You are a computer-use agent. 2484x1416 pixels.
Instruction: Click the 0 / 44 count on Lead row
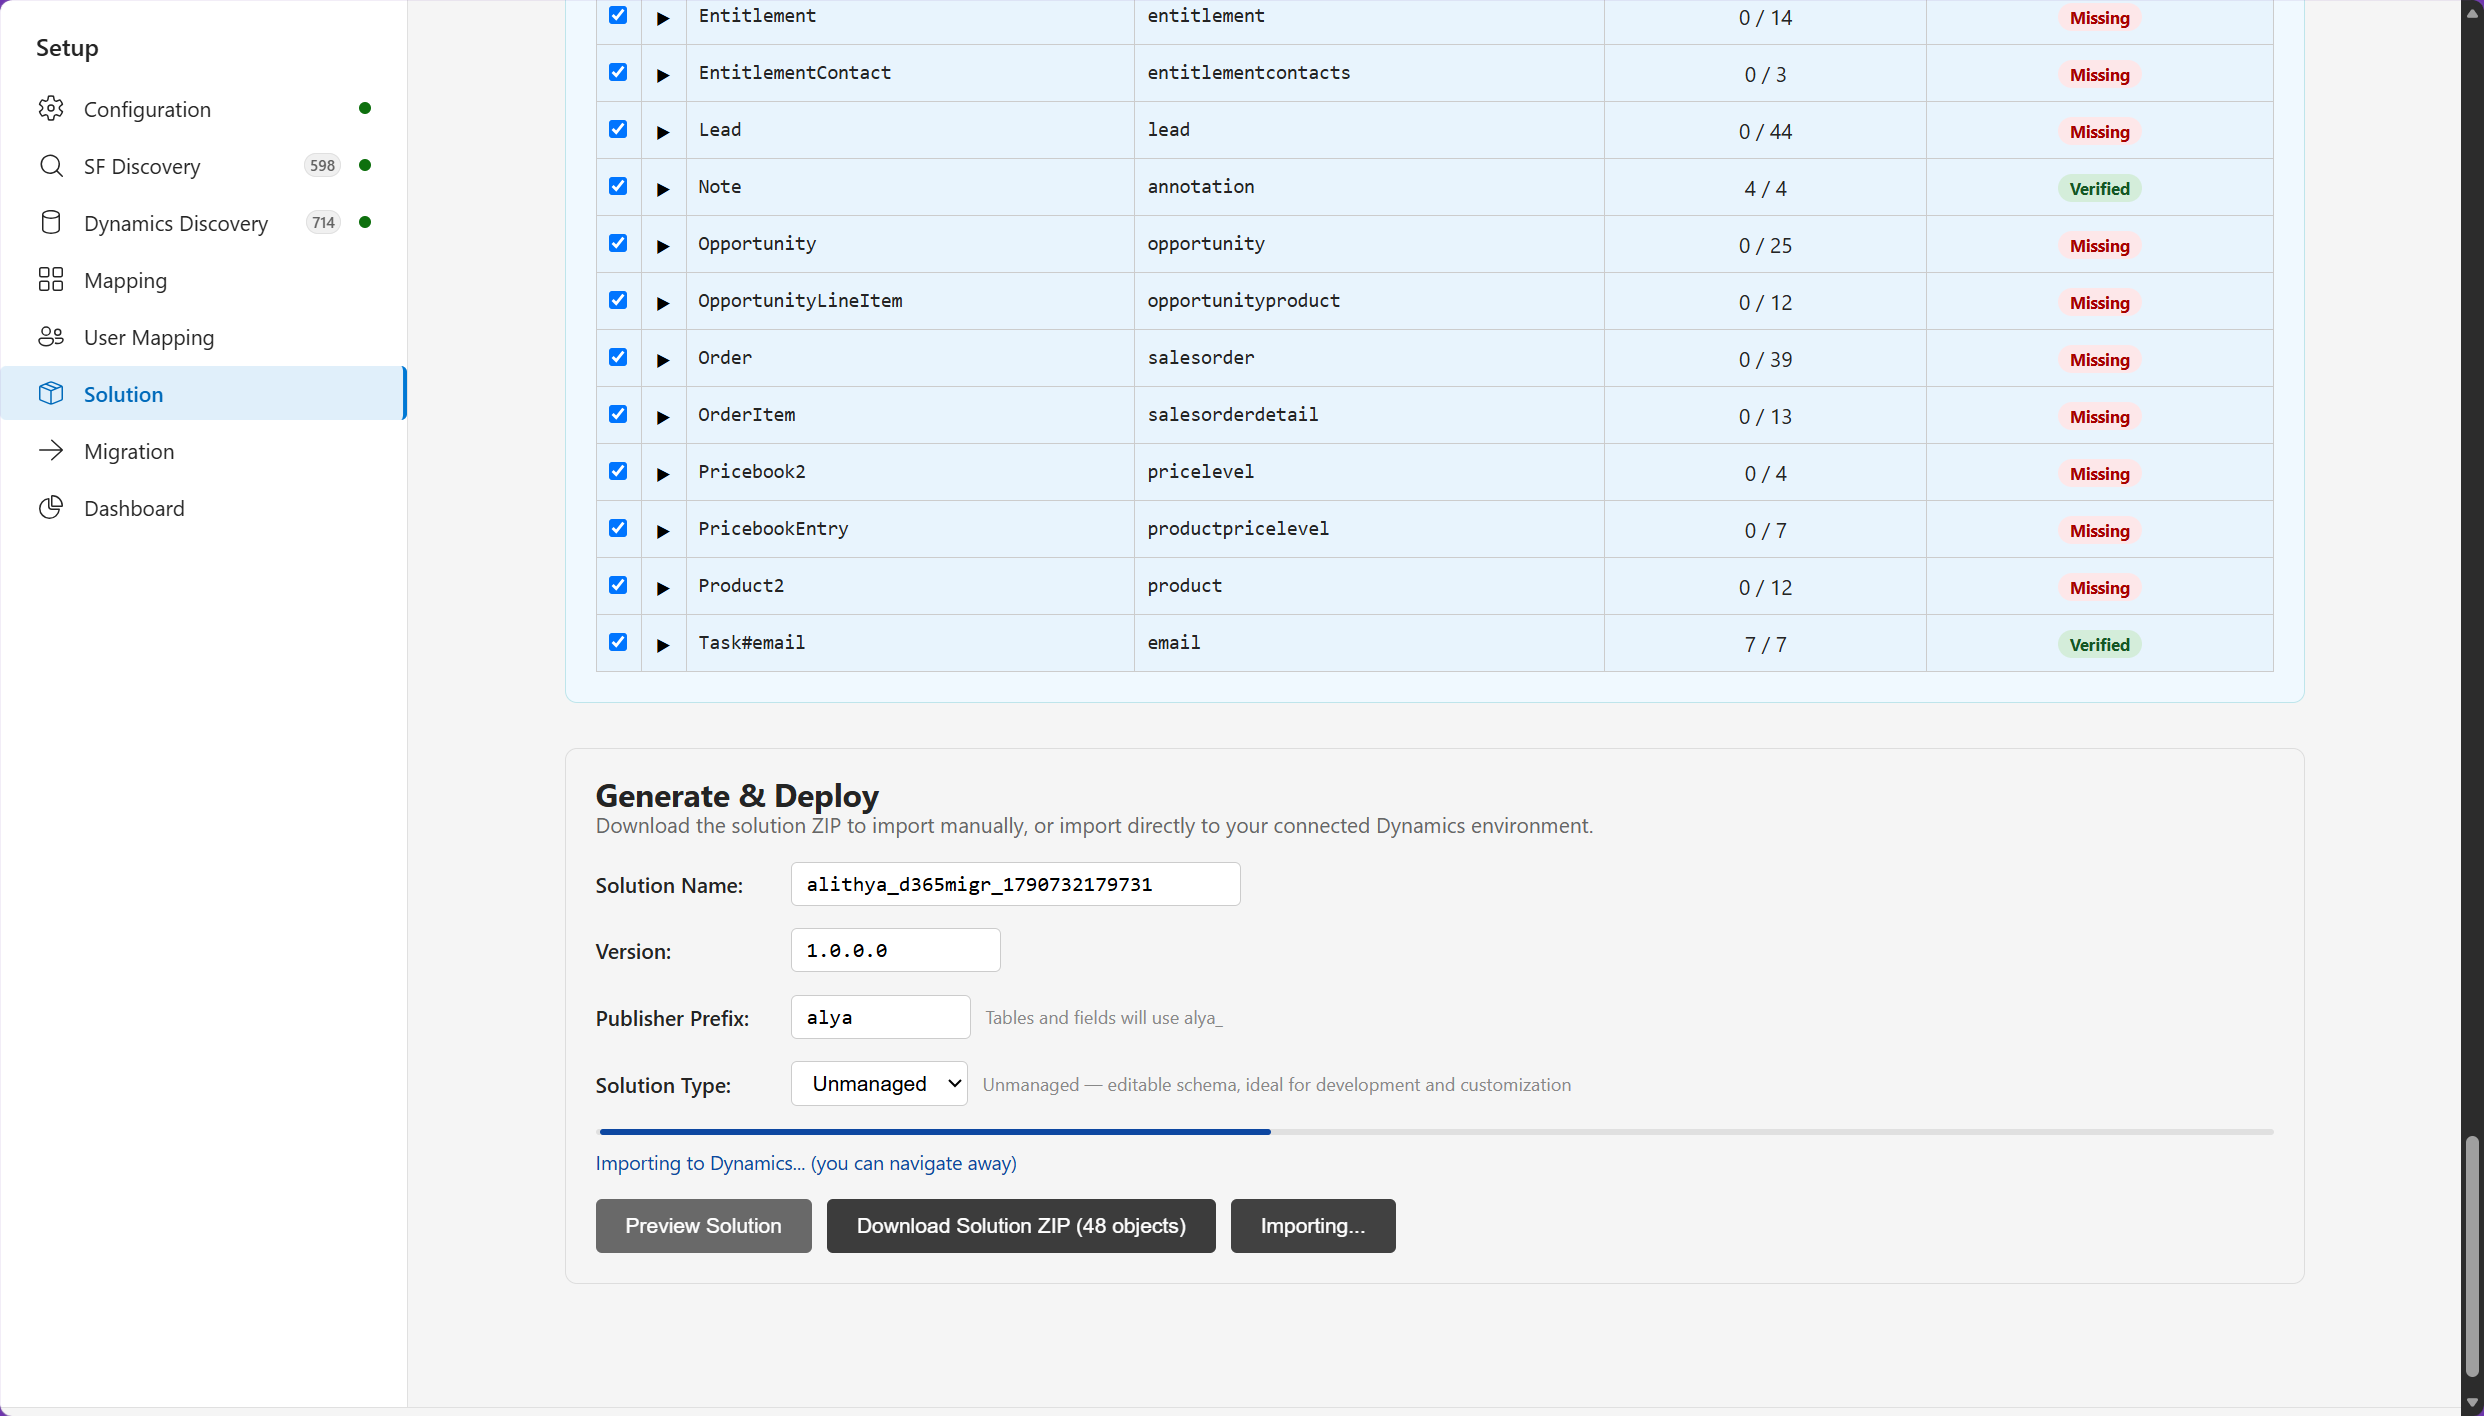[1765, 131]
